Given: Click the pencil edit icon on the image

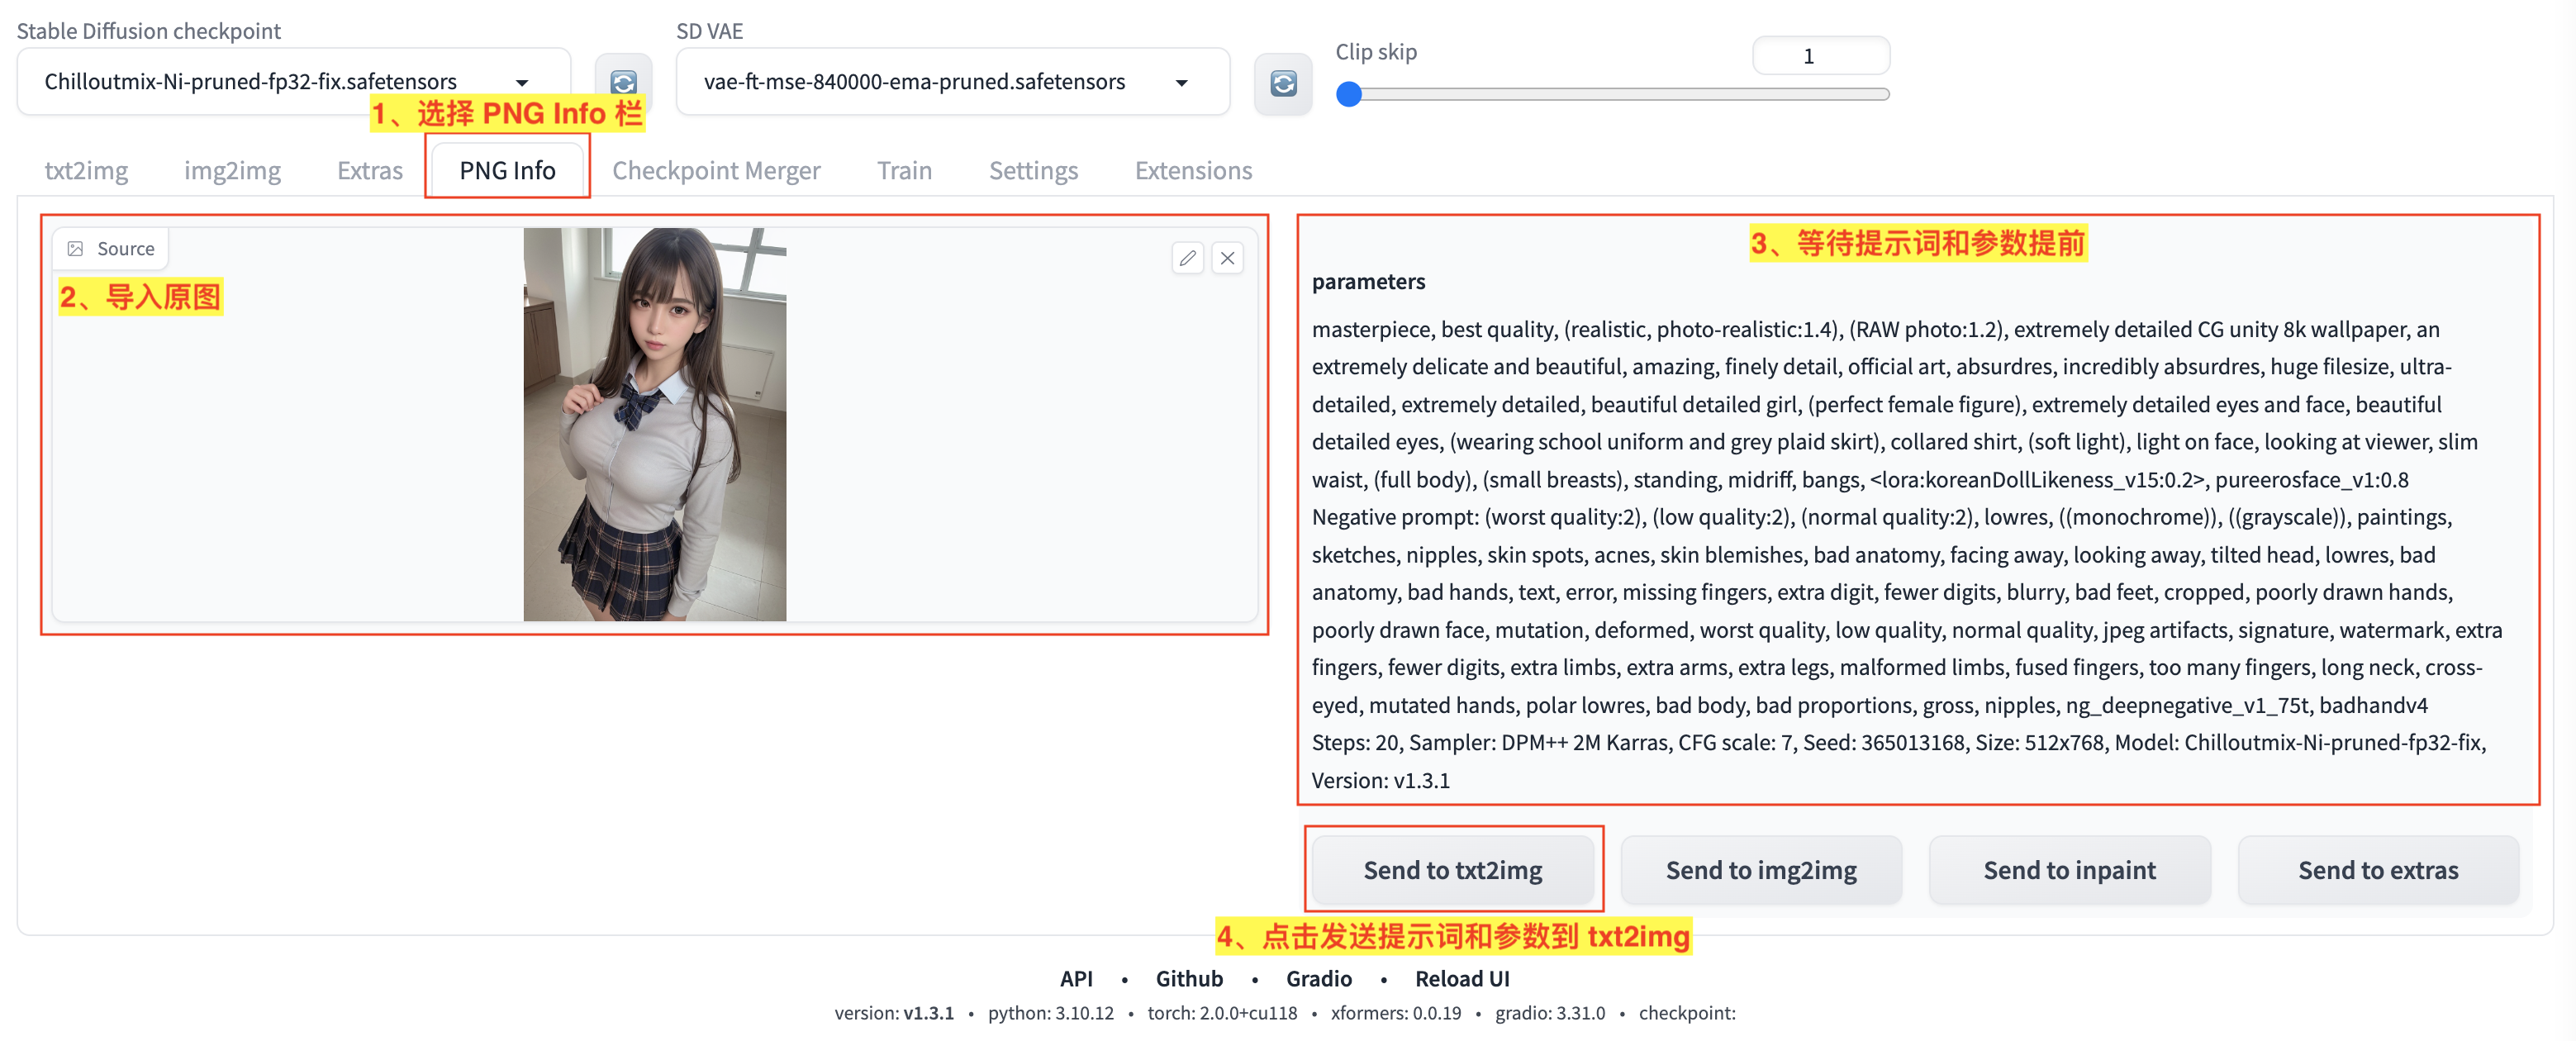Looking at the screenshot, I should click(1187, 257).
